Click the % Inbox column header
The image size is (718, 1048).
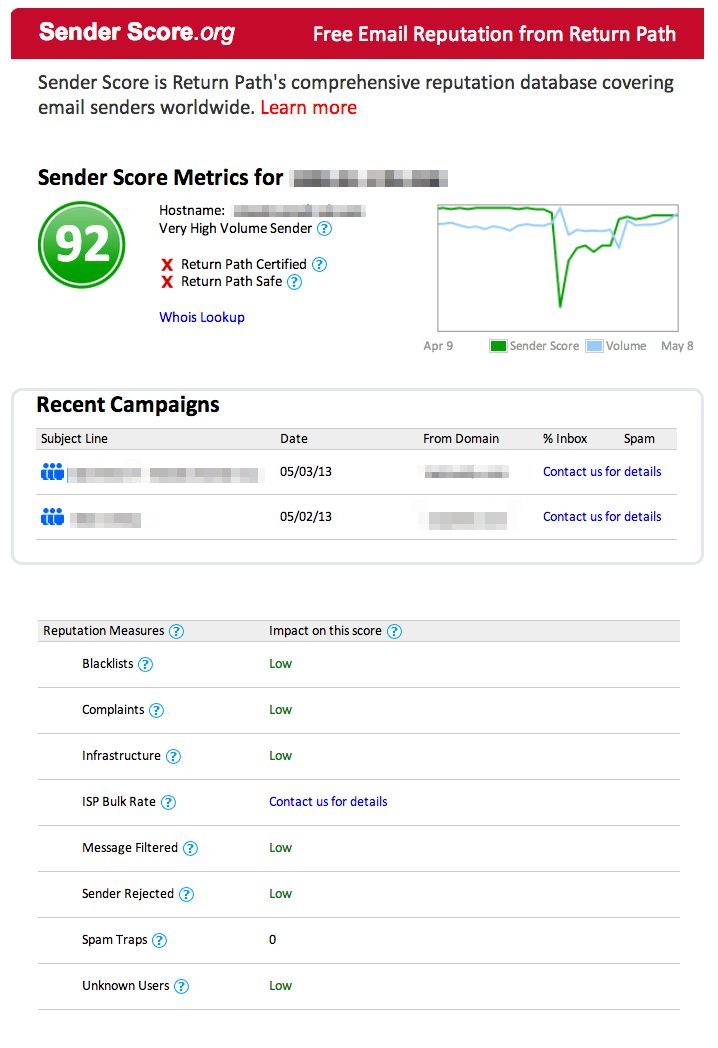[565, 439]
